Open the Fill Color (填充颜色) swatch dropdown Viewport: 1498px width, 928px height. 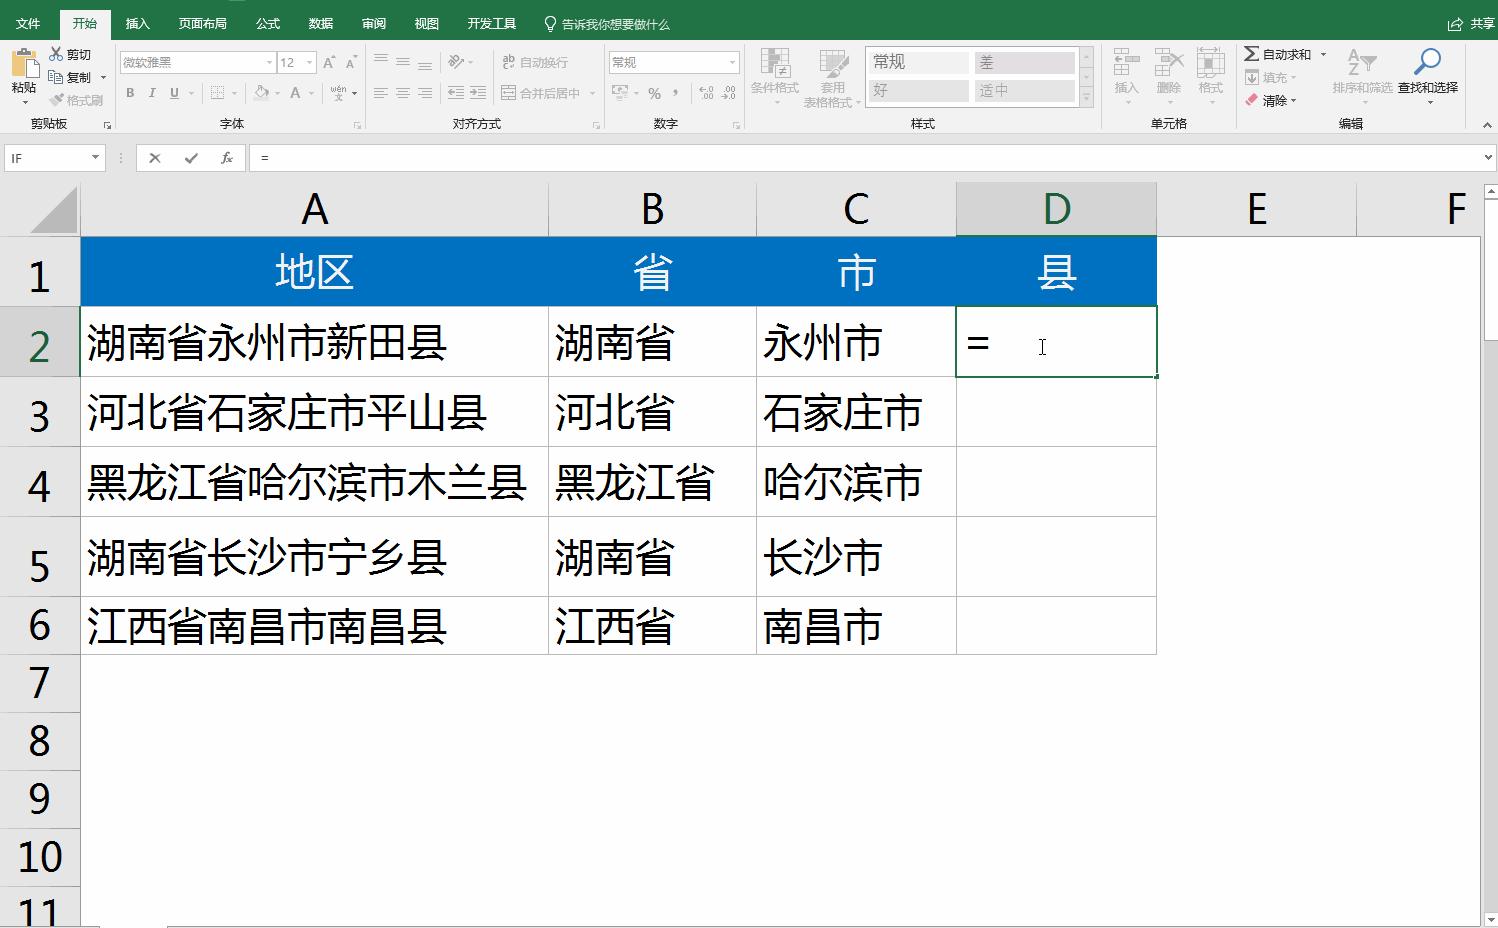point(273,93)
